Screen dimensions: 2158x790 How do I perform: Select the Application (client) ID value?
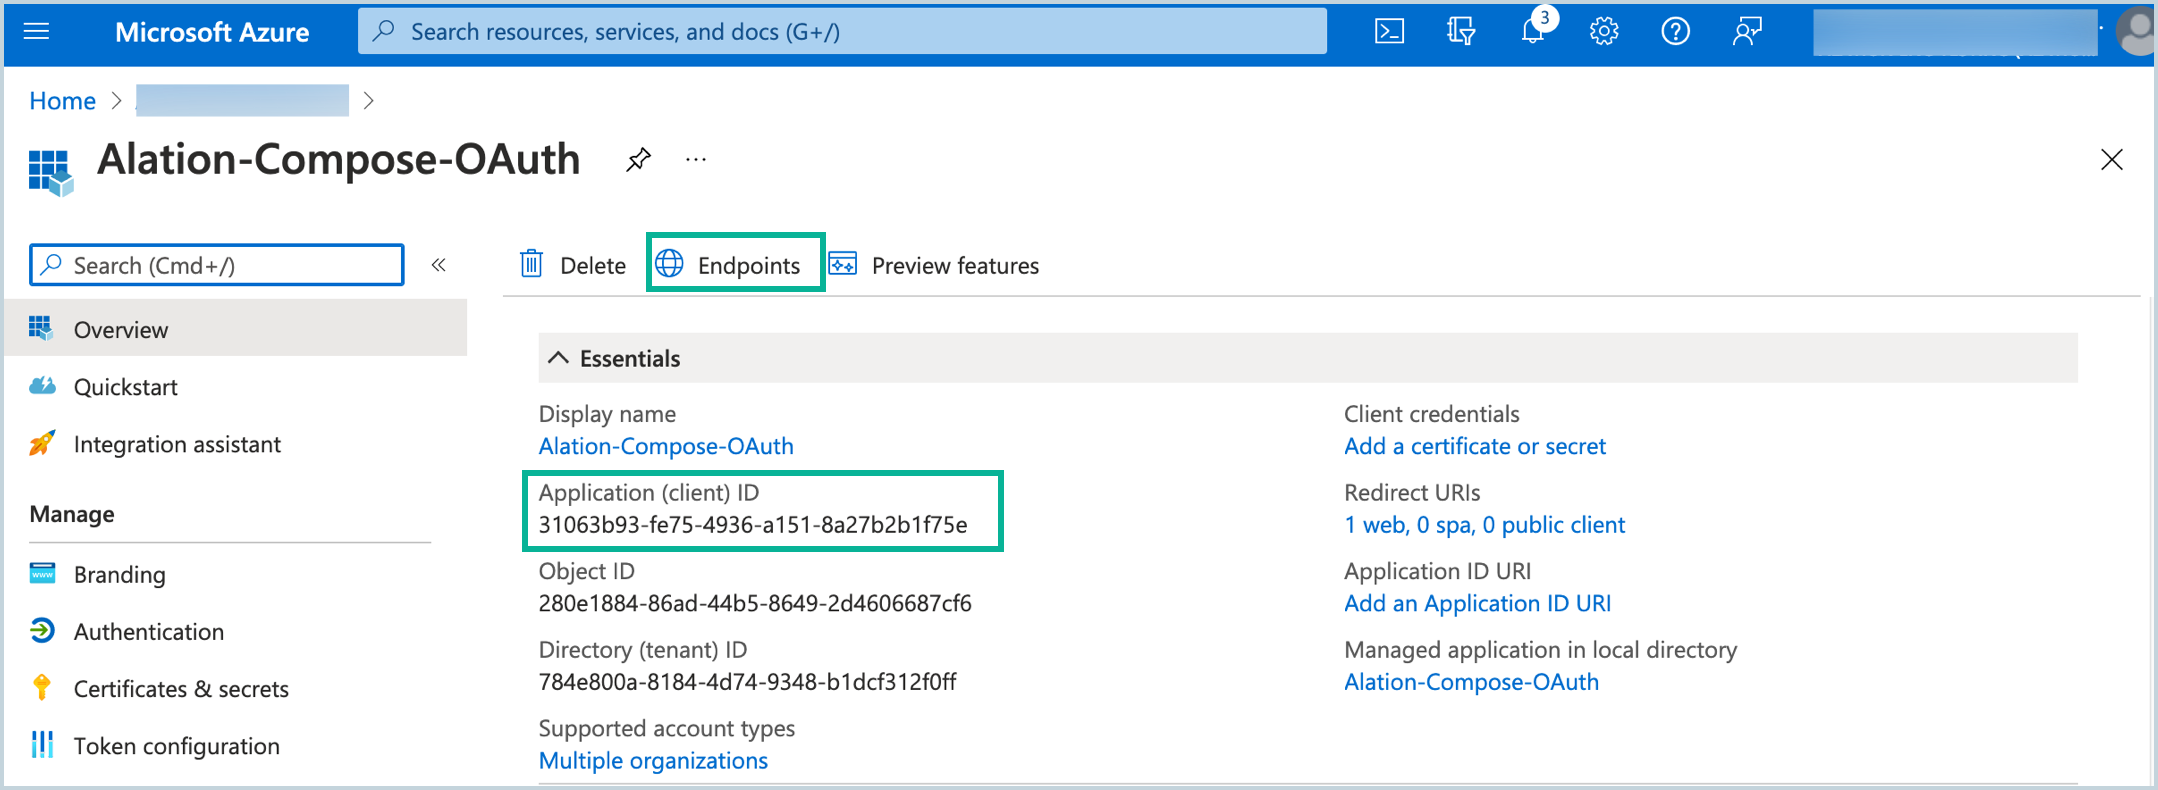753,525
